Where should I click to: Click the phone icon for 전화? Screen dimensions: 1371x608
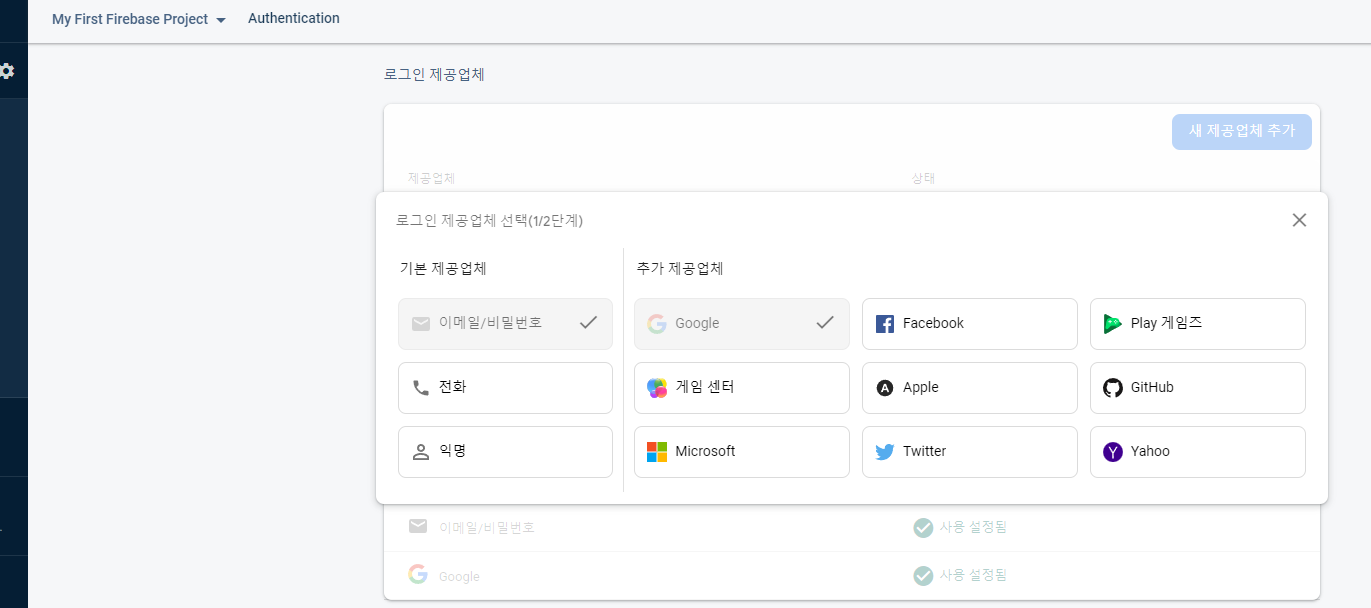pos(420,388)
